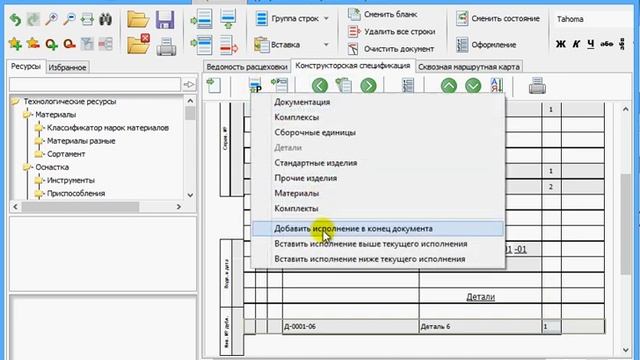Screen dimensions: 640x360
Task: Click the delete row icon with red arrow
Action: 229,45
